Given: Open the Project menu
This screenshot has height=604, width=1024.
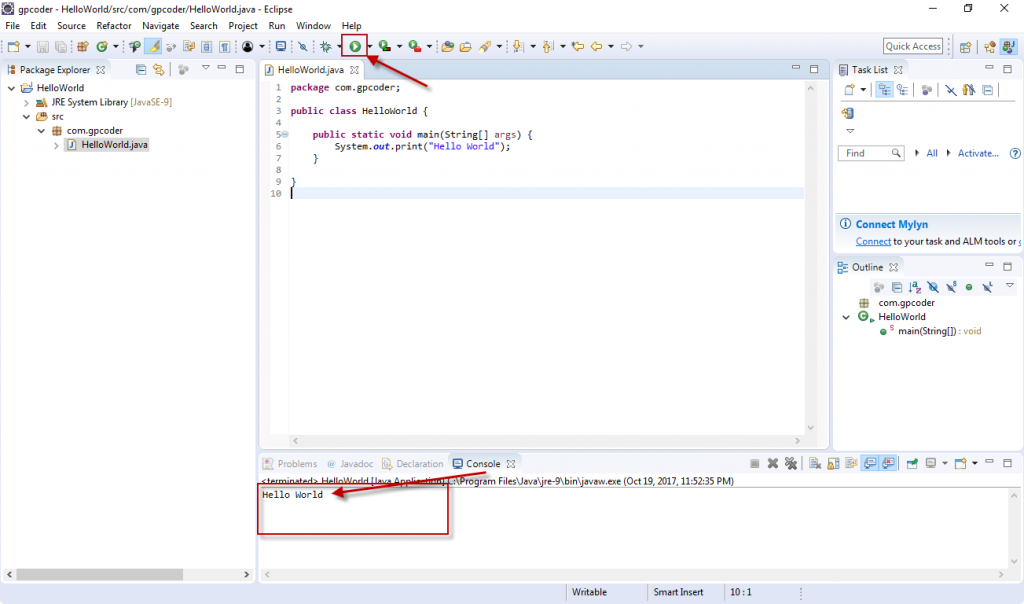Looking at the screenshot, I should (243, 25).
